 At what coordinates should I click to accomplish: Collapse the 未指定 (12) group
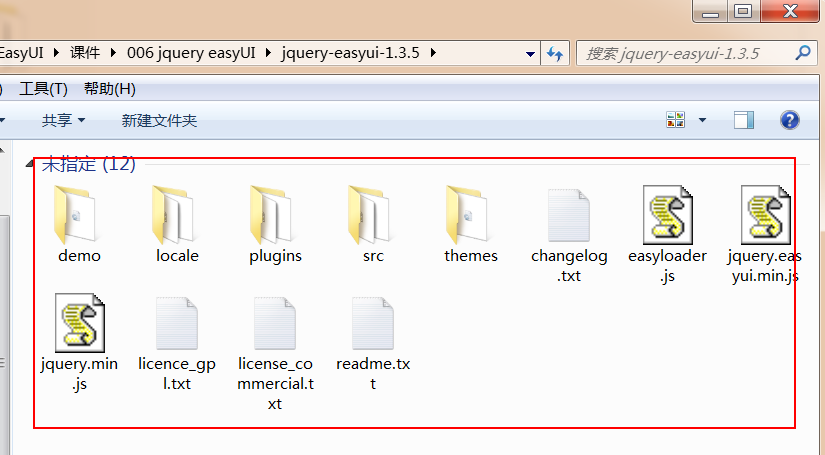30,164
